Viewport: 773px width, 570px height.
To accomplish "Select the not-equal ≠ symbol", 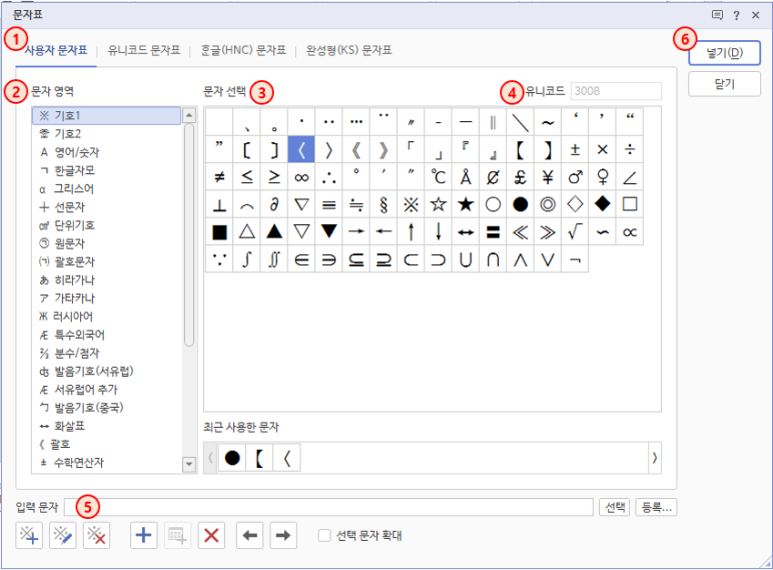I will point(219,177).
